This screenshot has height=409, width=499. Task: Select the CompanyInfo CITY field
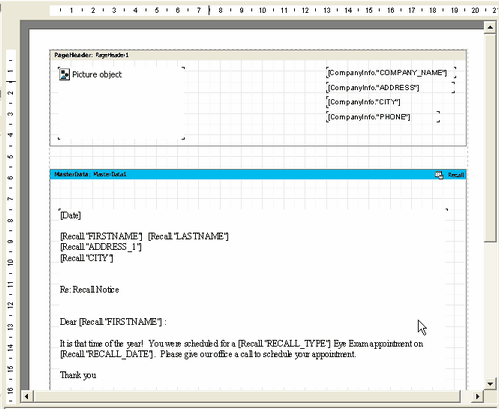364,102
